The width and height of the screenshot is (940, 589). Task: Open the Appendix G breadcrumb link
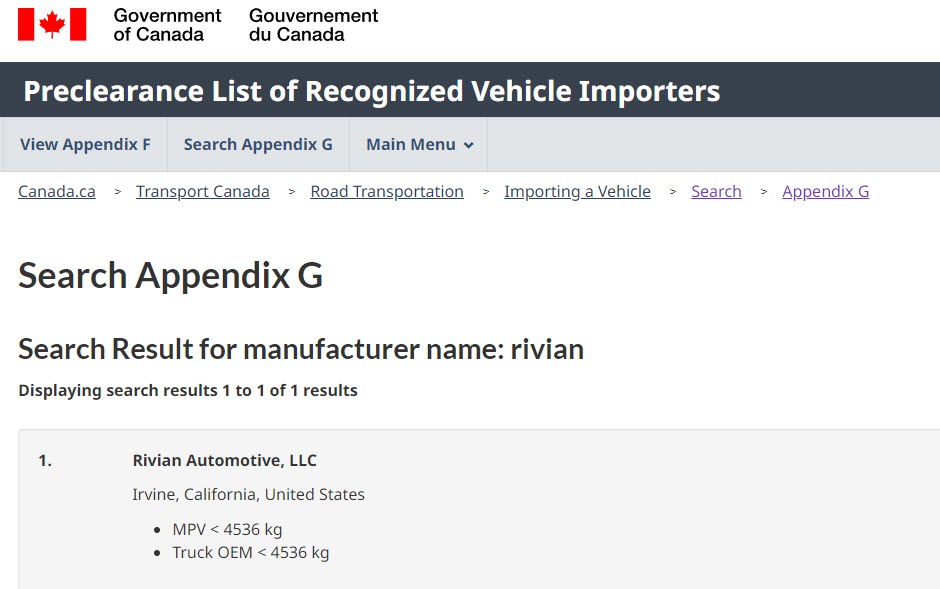coord(825,191)
